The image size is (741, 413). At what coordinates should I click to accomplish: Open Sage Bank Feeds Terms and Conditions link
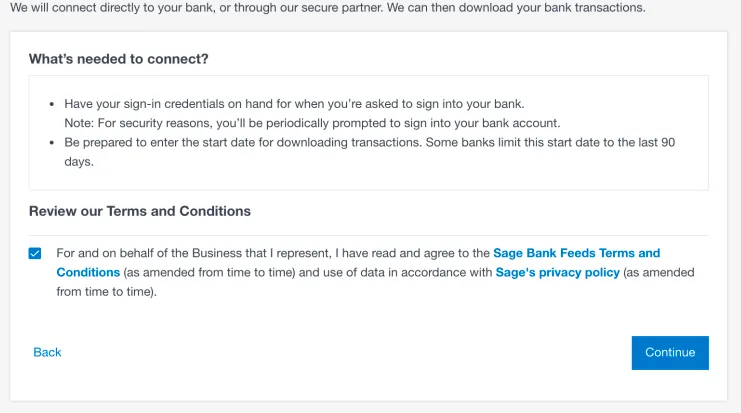click(576, 253)
